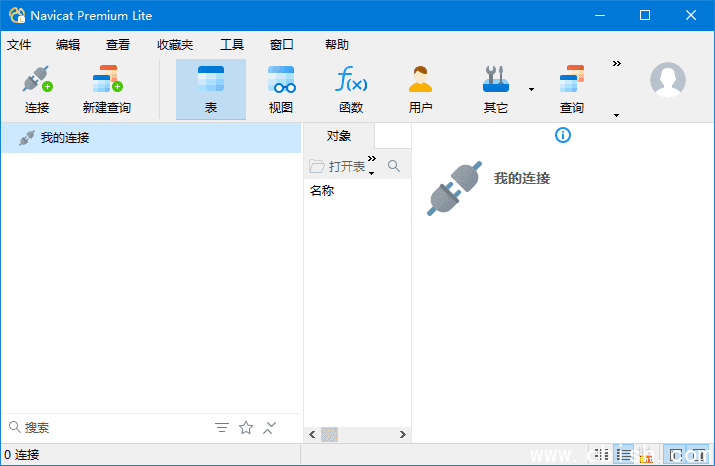Toggle the filter lines icon beside search

click(x=222, y=428)
